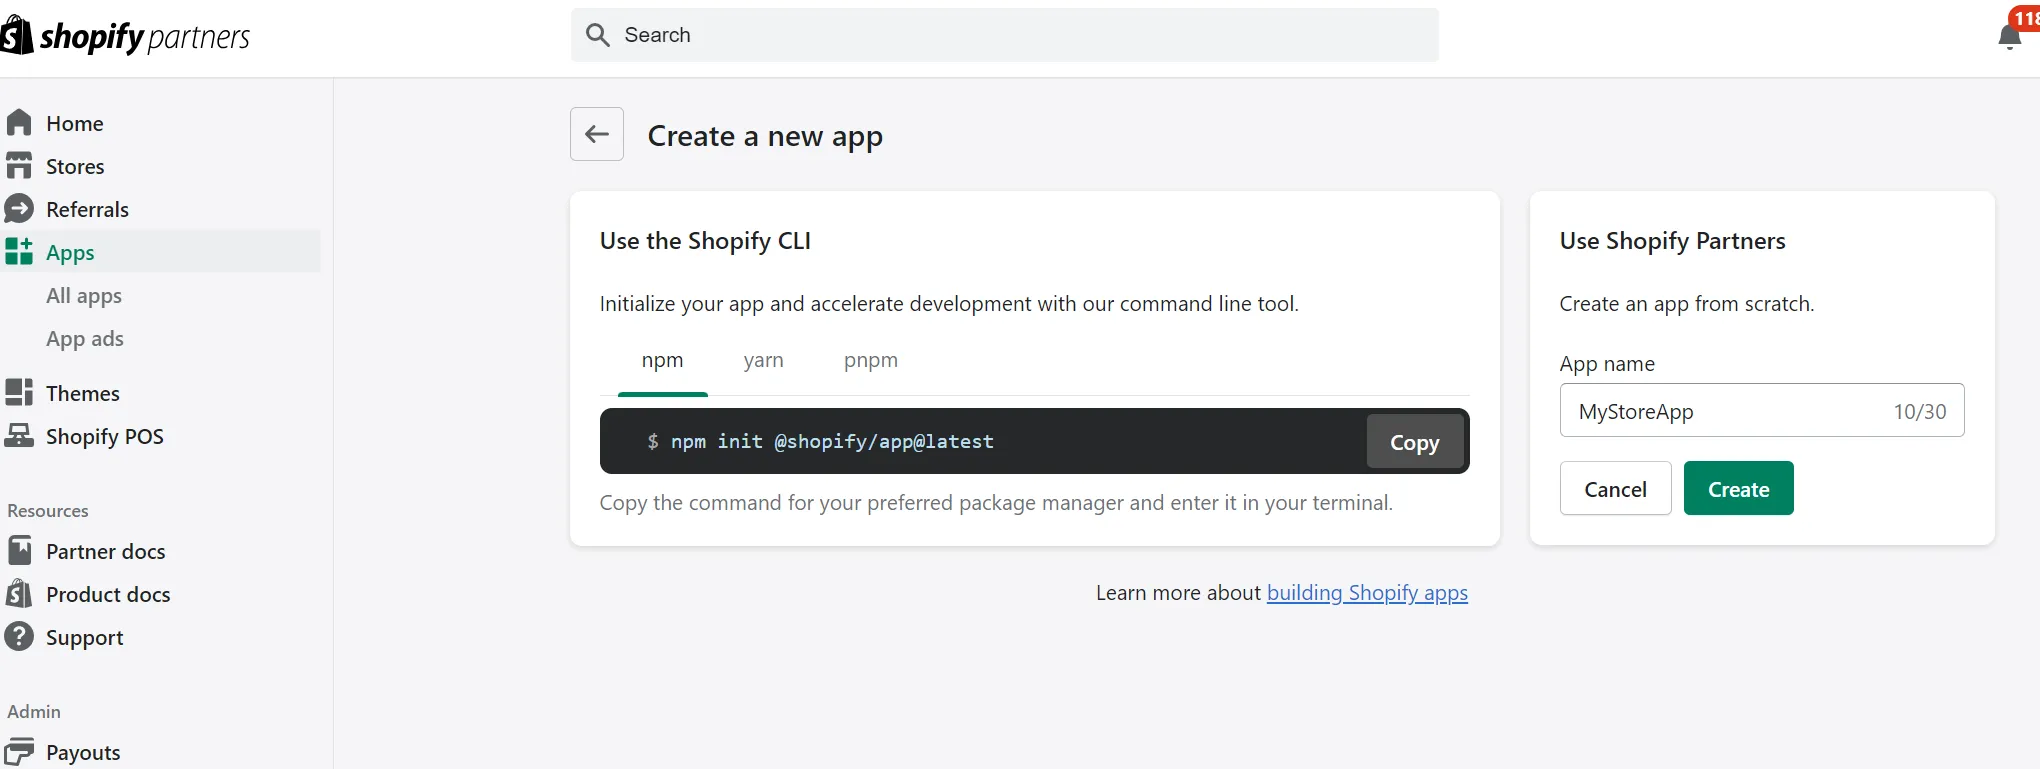
Task: Click Cancel in Use Shopify Partners
Action: click(x=1616, y=489)
